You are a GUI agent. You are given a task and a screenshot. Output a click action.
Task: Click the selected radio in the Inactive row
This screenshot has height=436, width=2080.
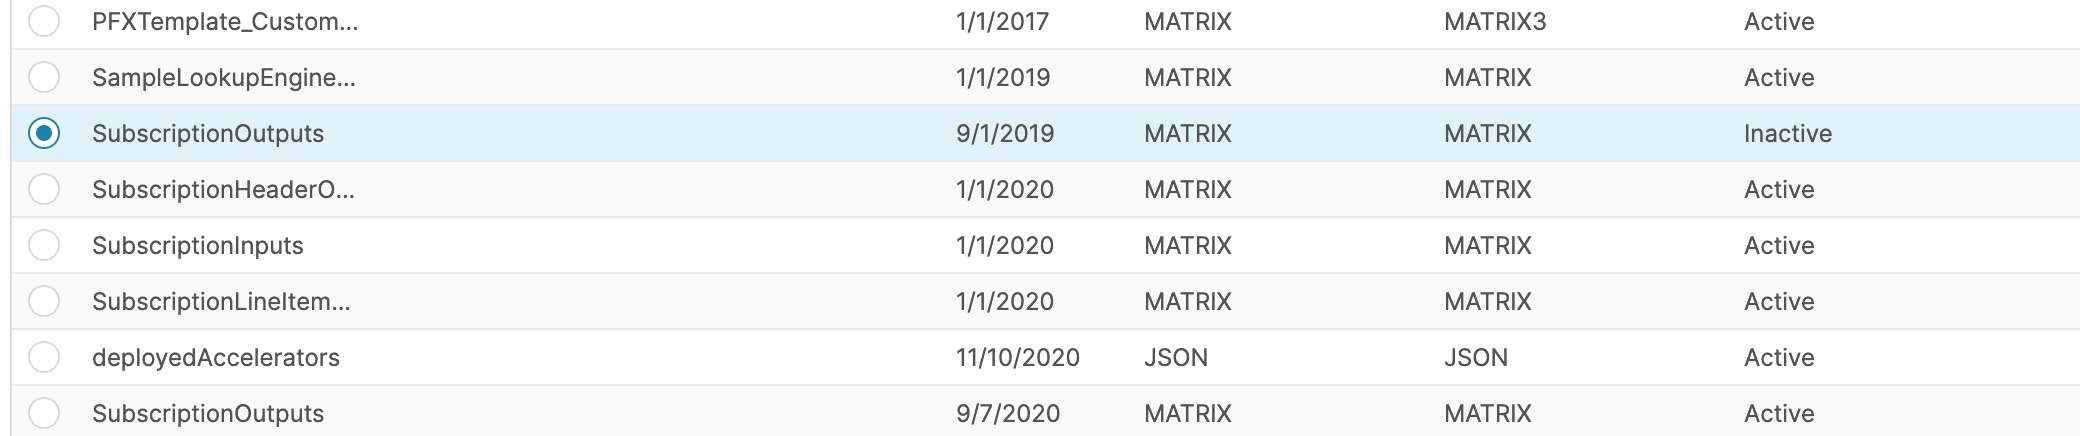(x=44, y=133)
